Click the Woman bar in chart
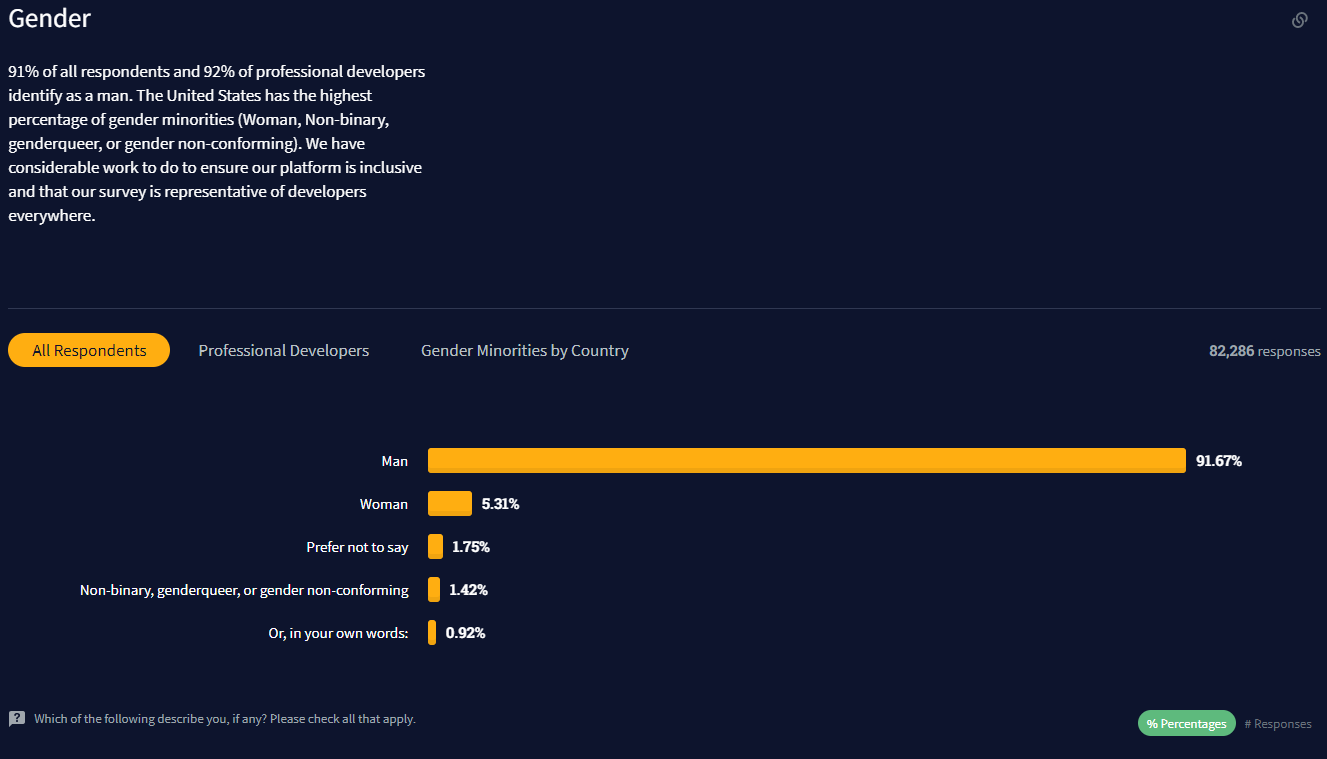 coord(450,503)
